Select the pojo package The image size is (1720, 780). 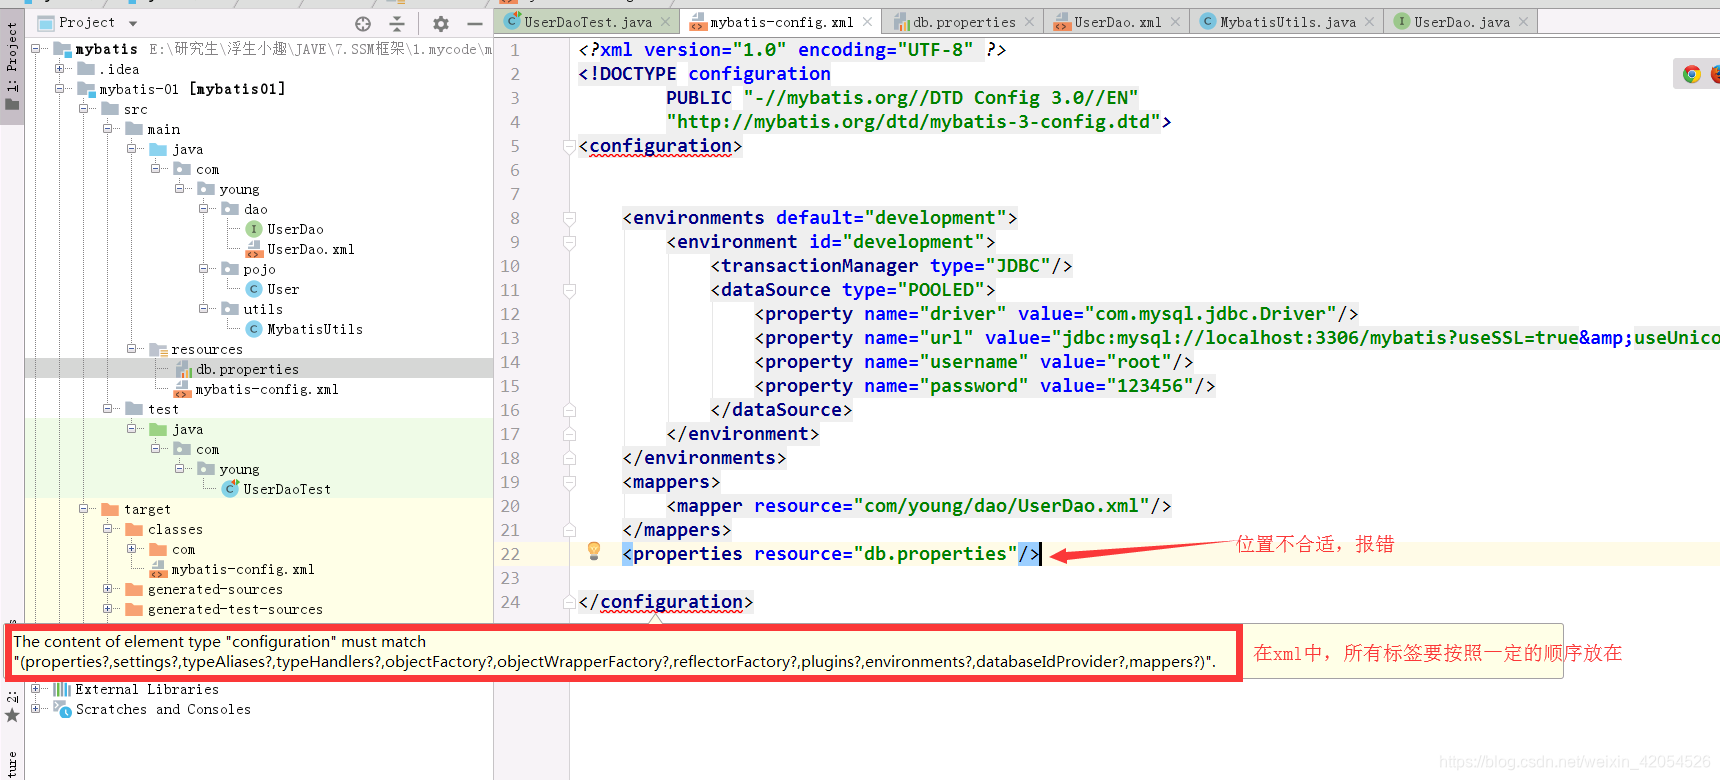pos(259,269)
